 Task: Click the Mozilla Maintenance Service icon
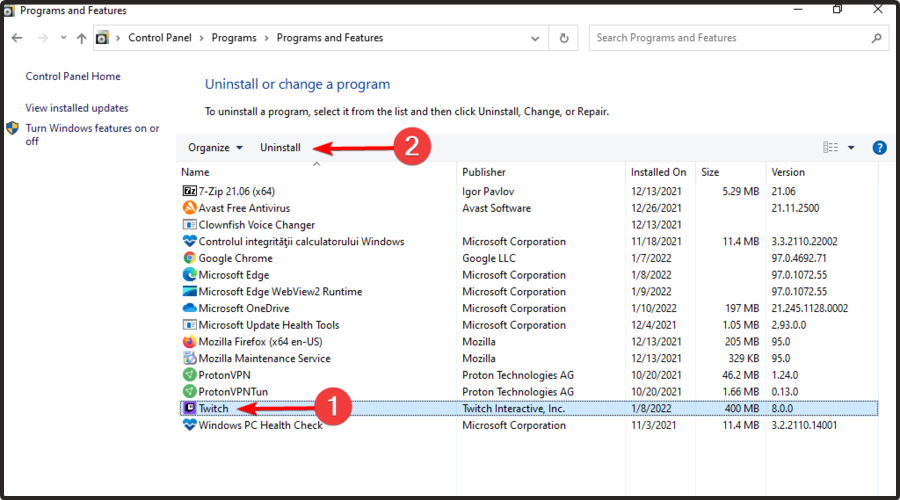189,358
